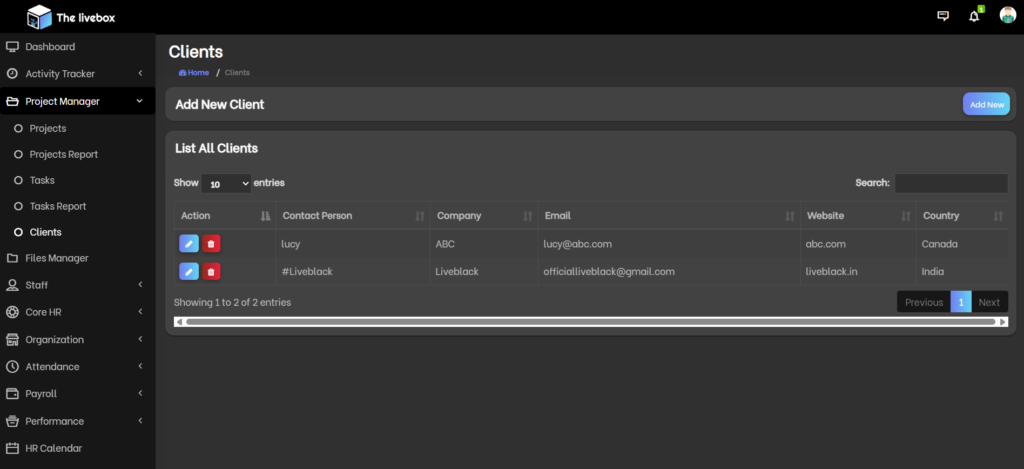Open the notifications bell icon
Image resolution: width=1024 pixels, height=469 pixels.
click(974, 16)
